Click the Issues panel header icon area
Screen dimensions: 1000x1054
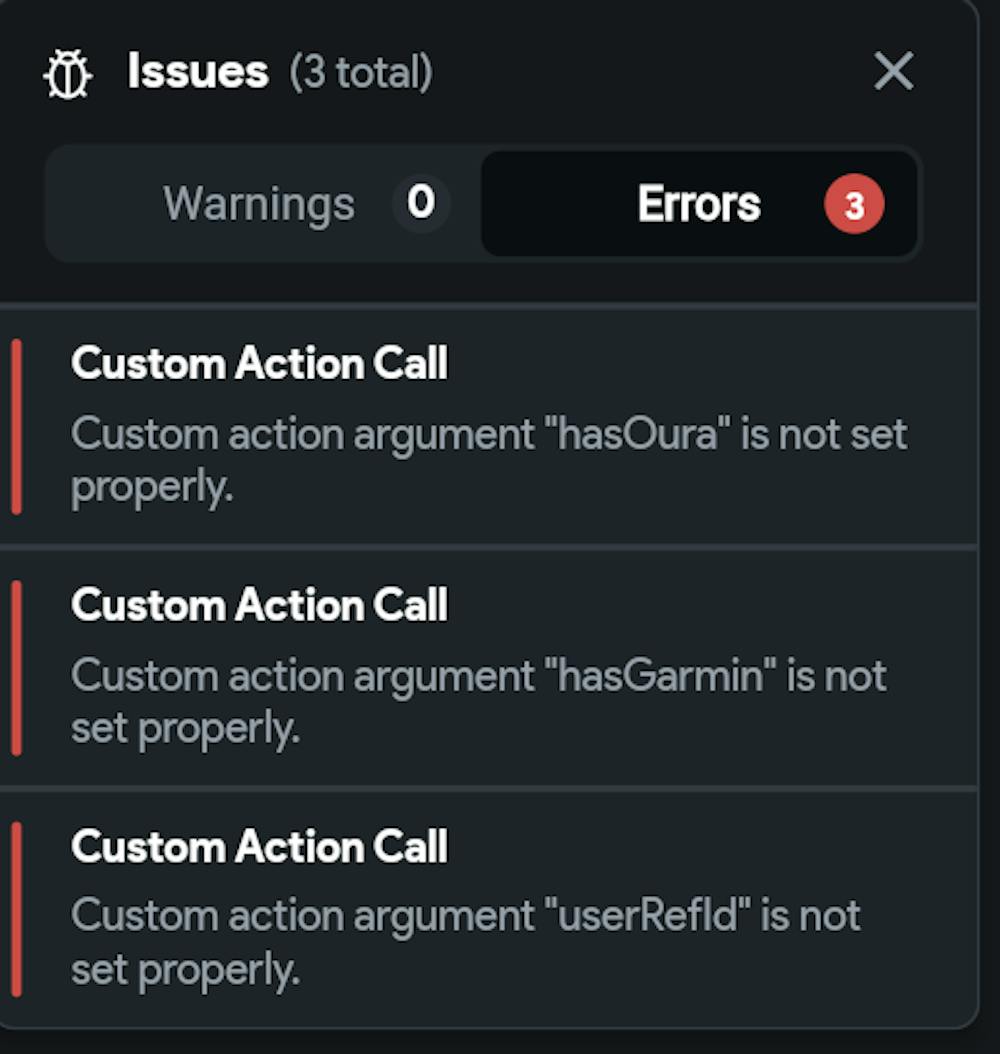(x=68, y=72)
